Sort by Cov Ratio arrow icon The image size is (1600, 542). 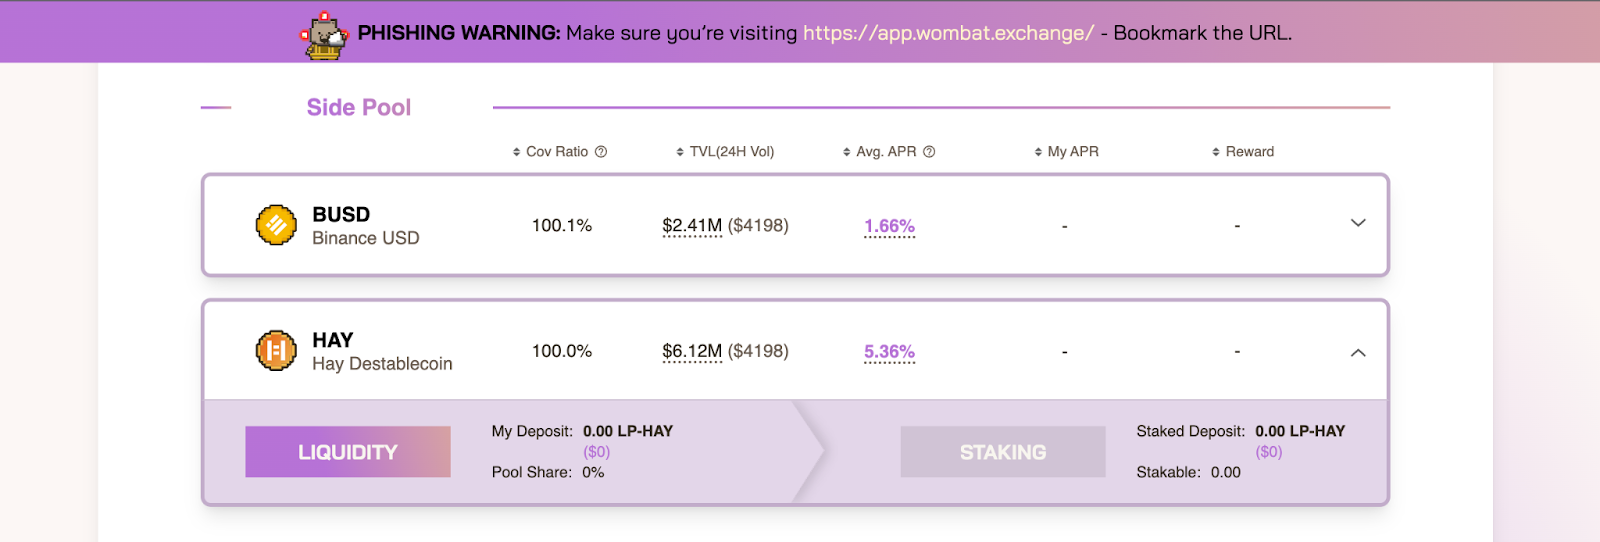(516, 152)
